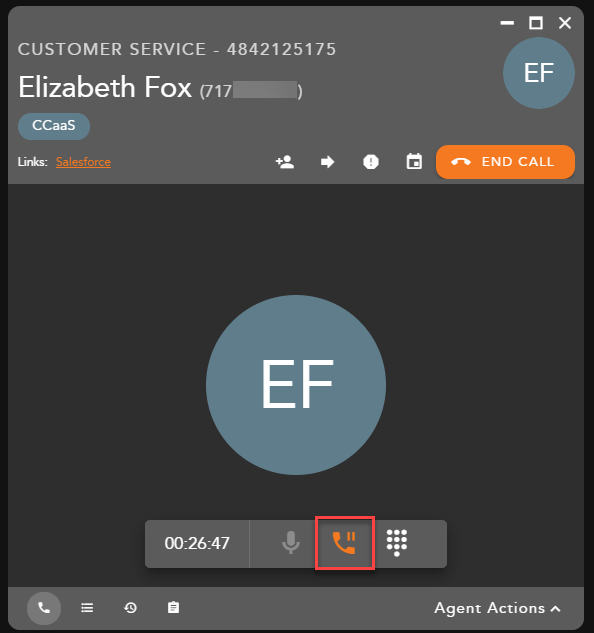Switch to the active phone call tab
The width and height of the screenshot is (594, 633).
[44, 608]
